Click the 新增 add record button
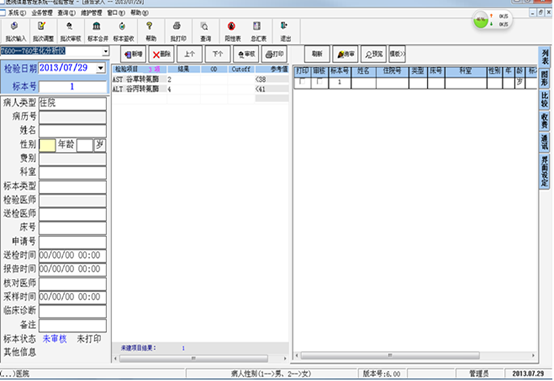Screen dimensions: 554x381 pyautogui.click(x=133, y=54)
